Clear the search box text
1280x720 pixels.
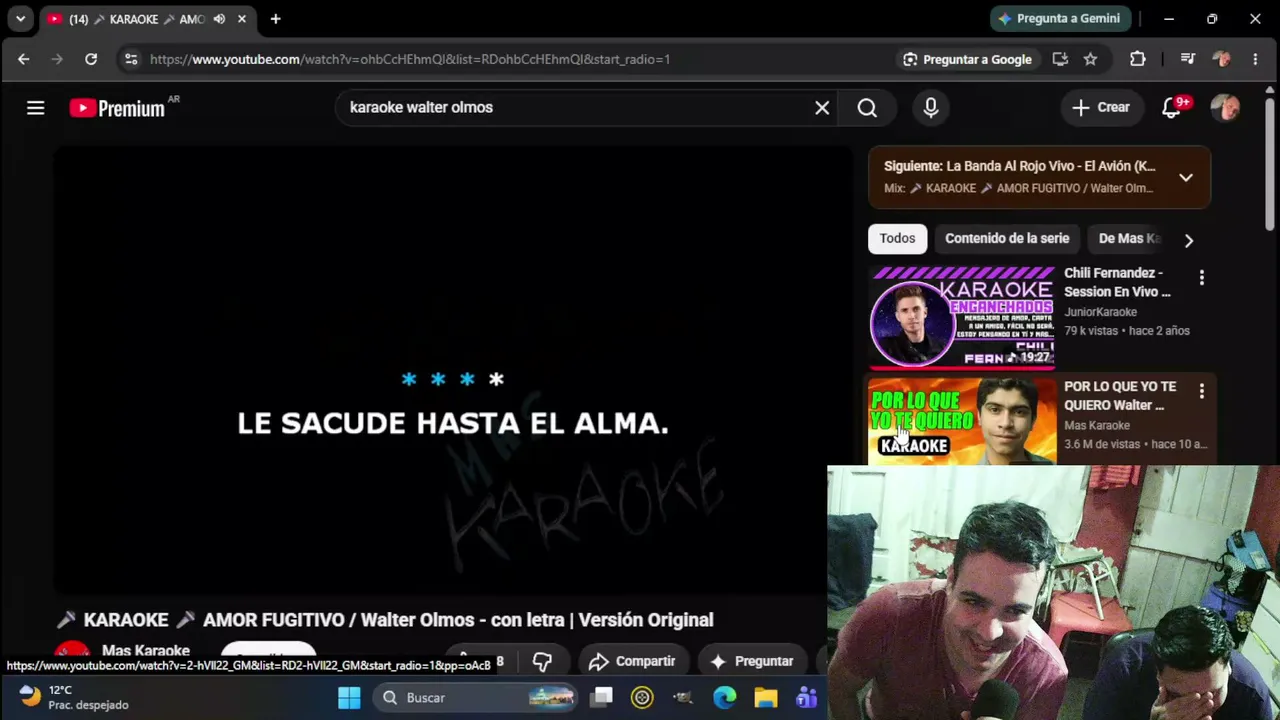coord(822,108)
